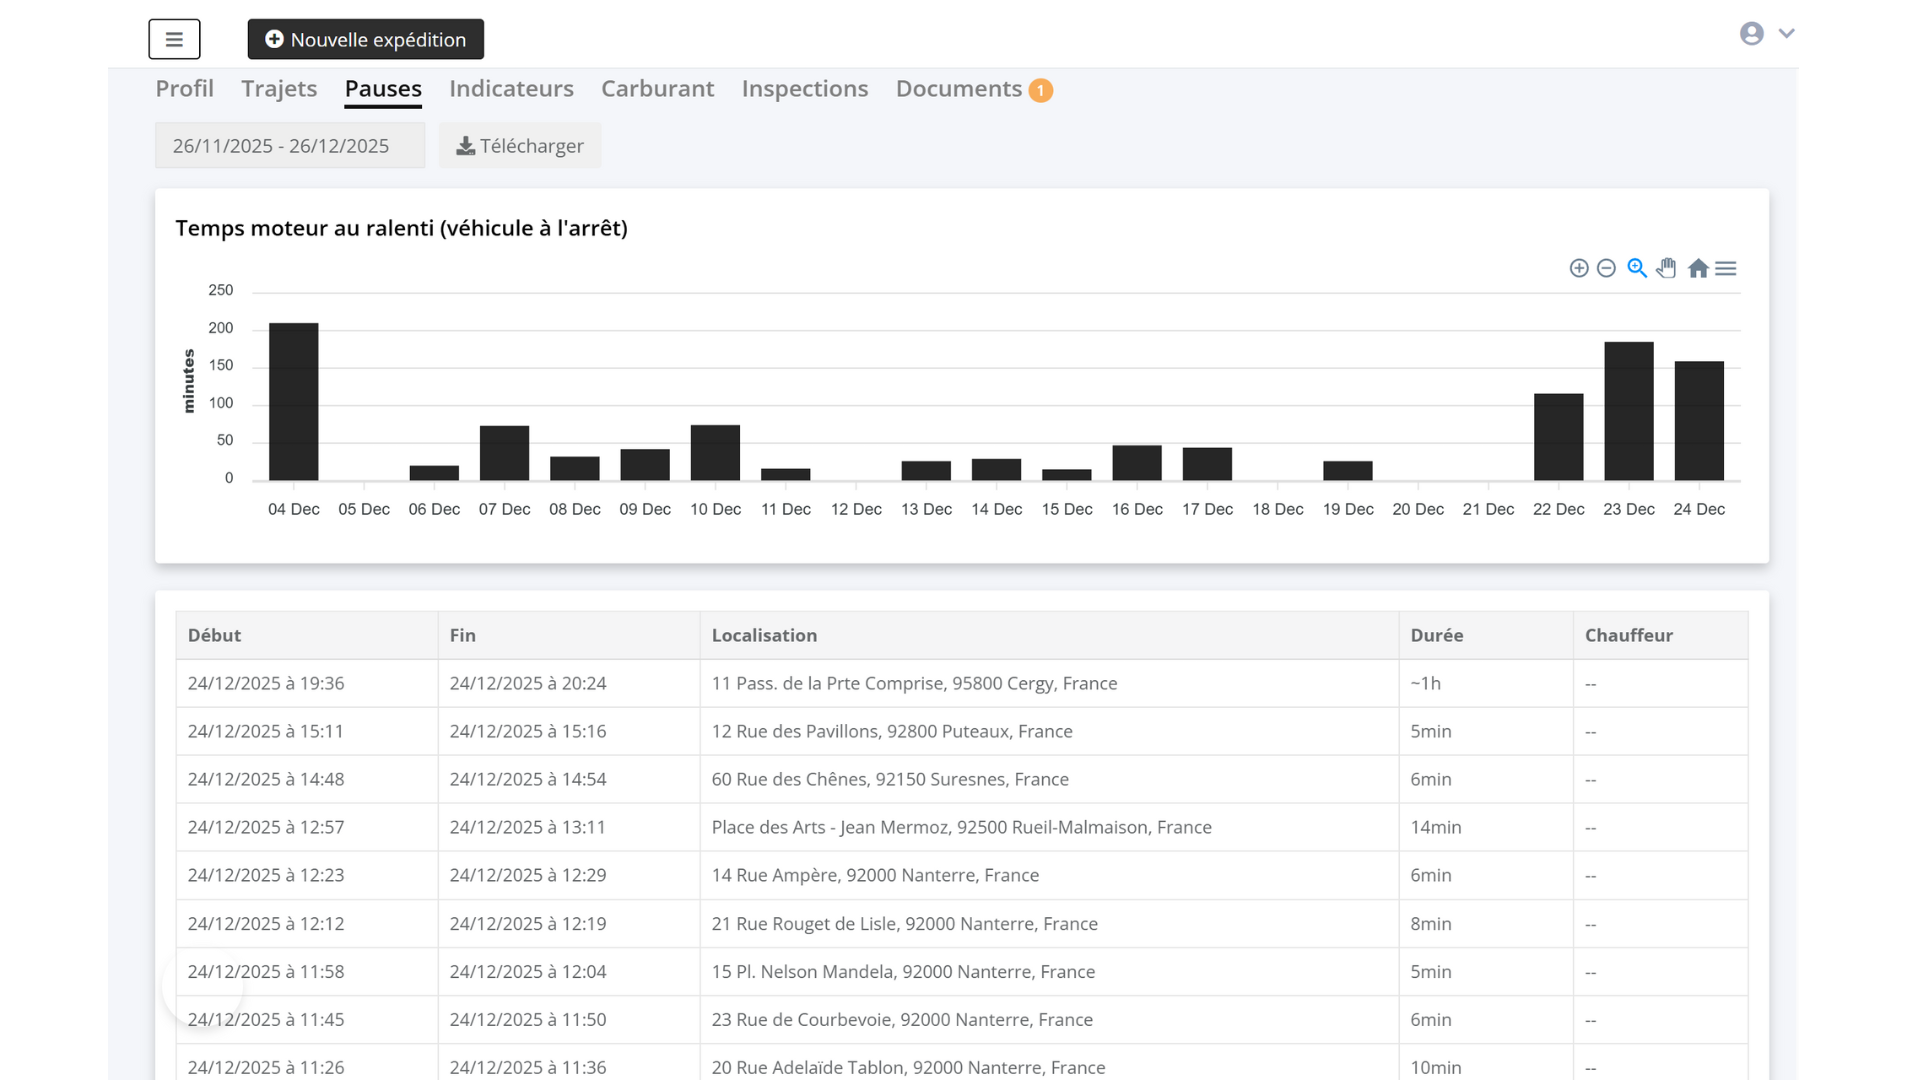Reset chart zoom with home icon
Viewport: 1920px width, 1080px height.
(x=1698, y=268)
